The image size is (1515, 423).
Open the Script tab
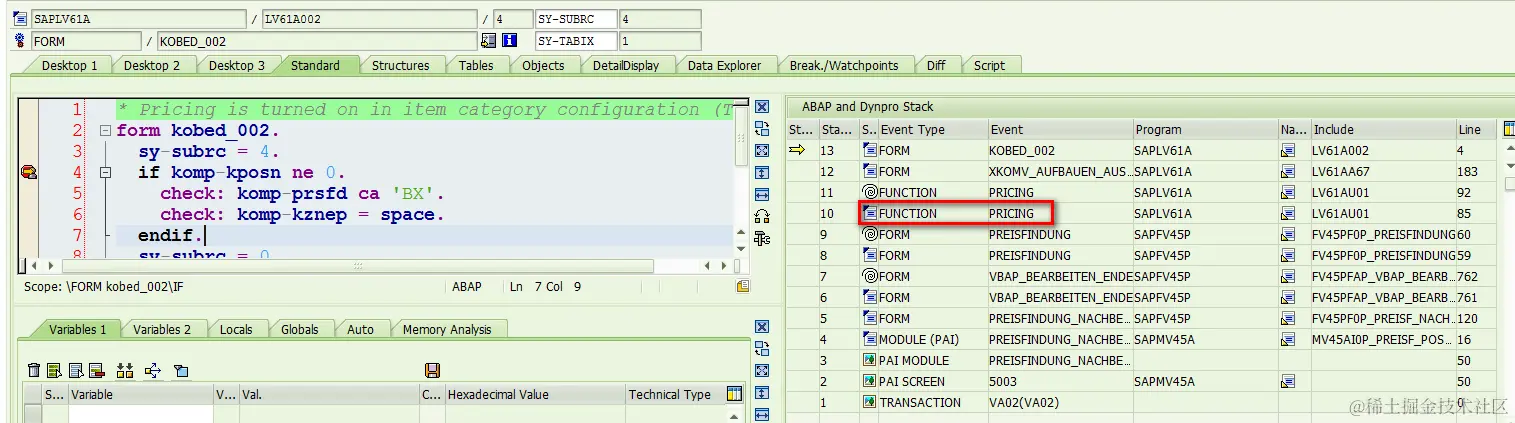(989, 65)
